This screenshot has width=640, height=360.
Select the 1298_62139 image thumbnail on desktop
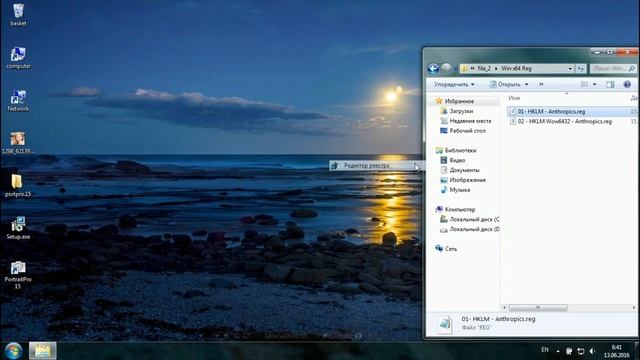(x=18, y=143)
